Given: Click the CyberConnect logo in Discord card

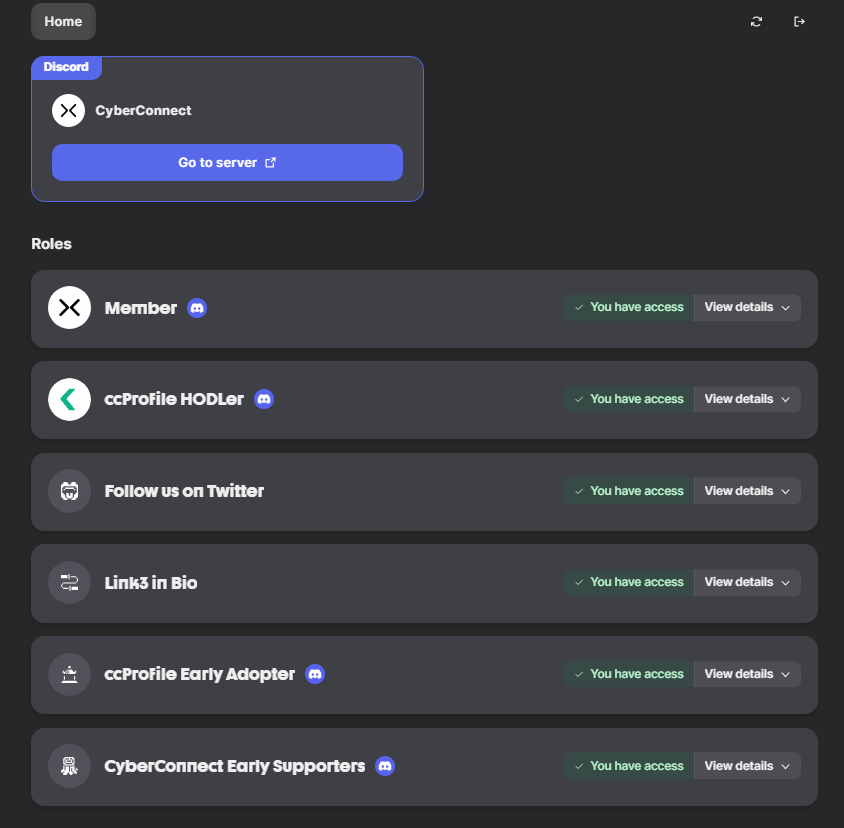Looking at the screenshot, I should 68,110.
